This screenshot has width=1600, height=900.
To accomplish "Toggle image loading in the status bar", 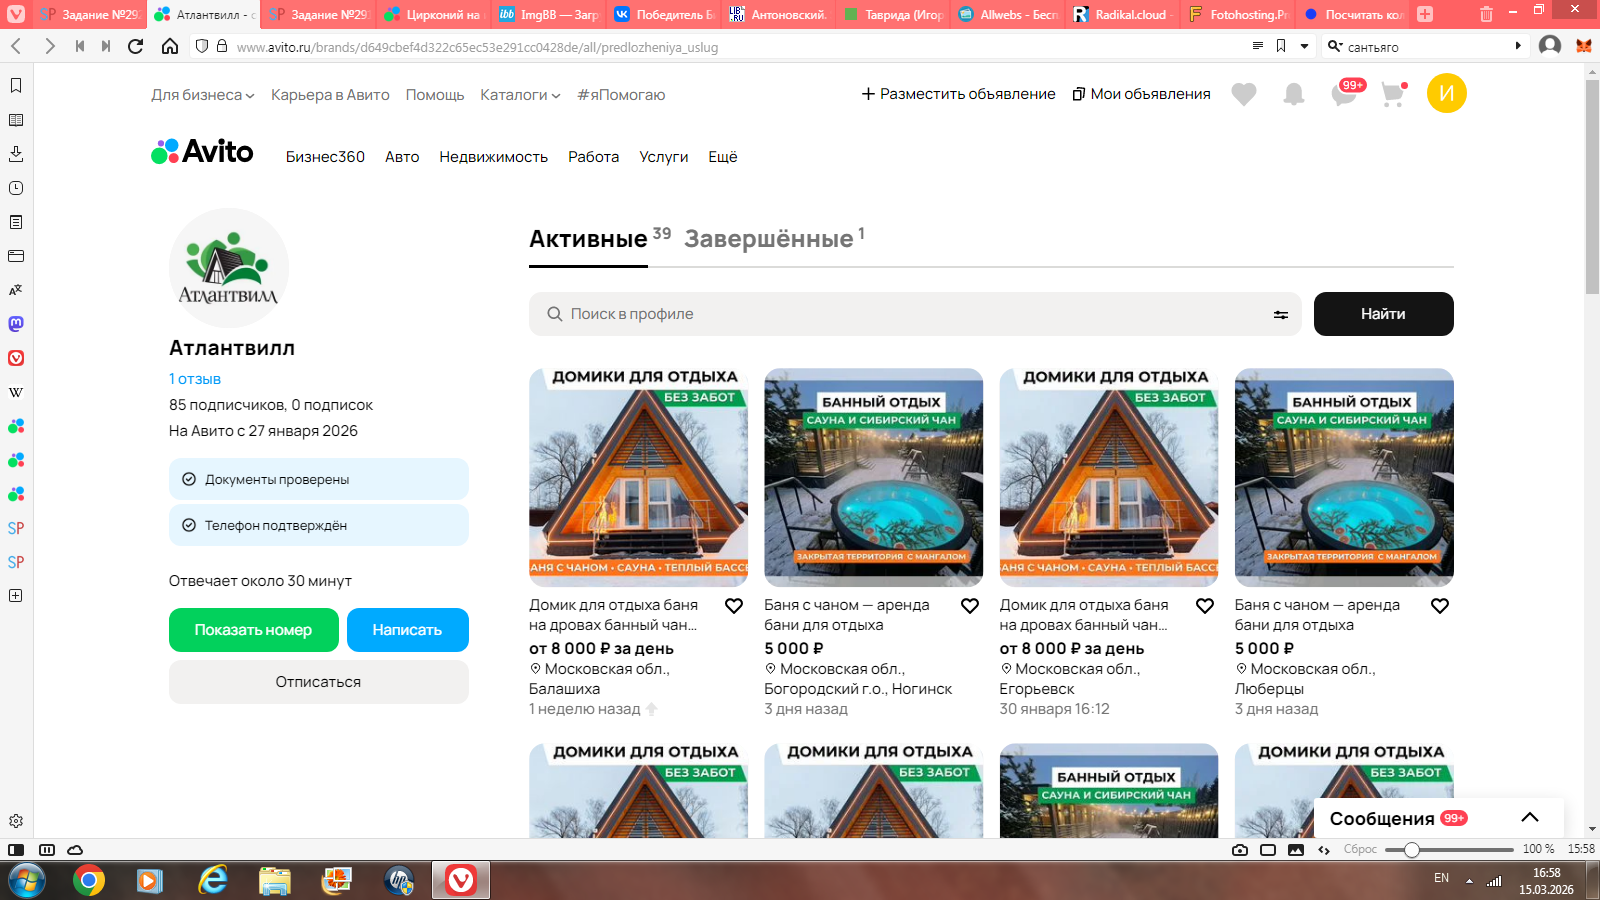I will (x=1296, y=850).
